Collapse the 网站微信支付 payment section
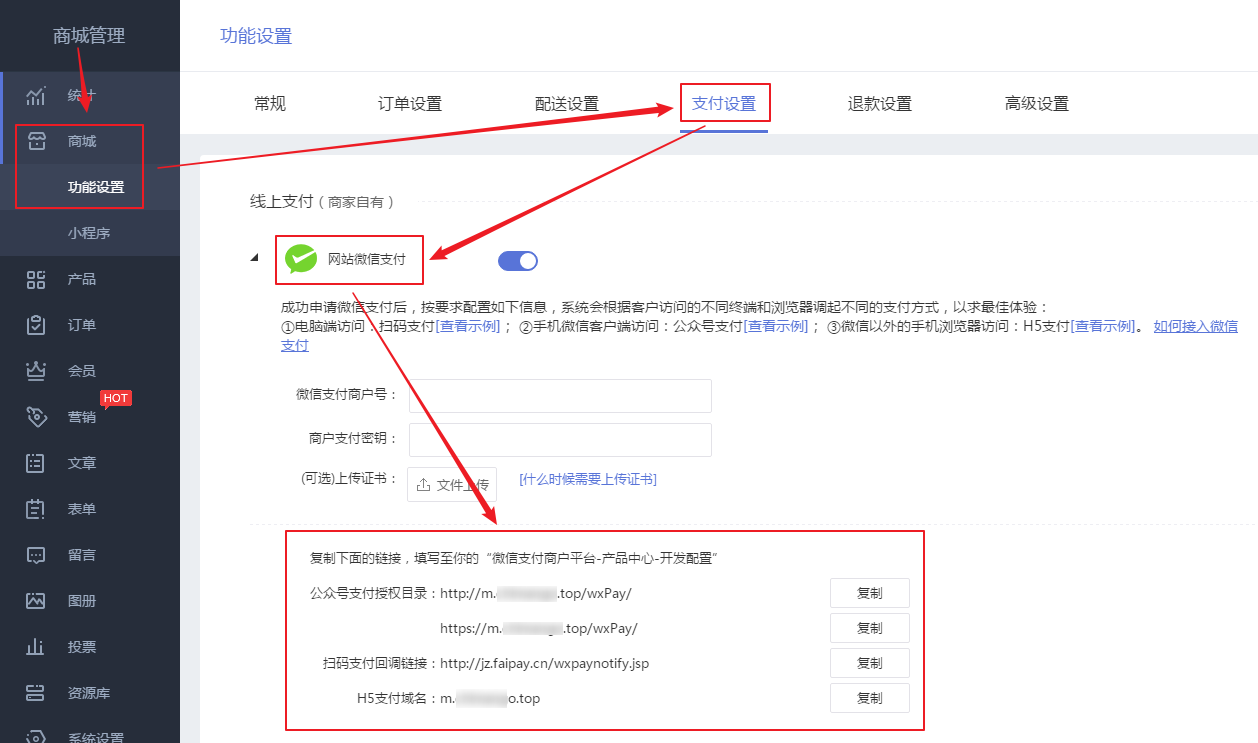This screenshot has width=1258, height=743. point(255,256)
